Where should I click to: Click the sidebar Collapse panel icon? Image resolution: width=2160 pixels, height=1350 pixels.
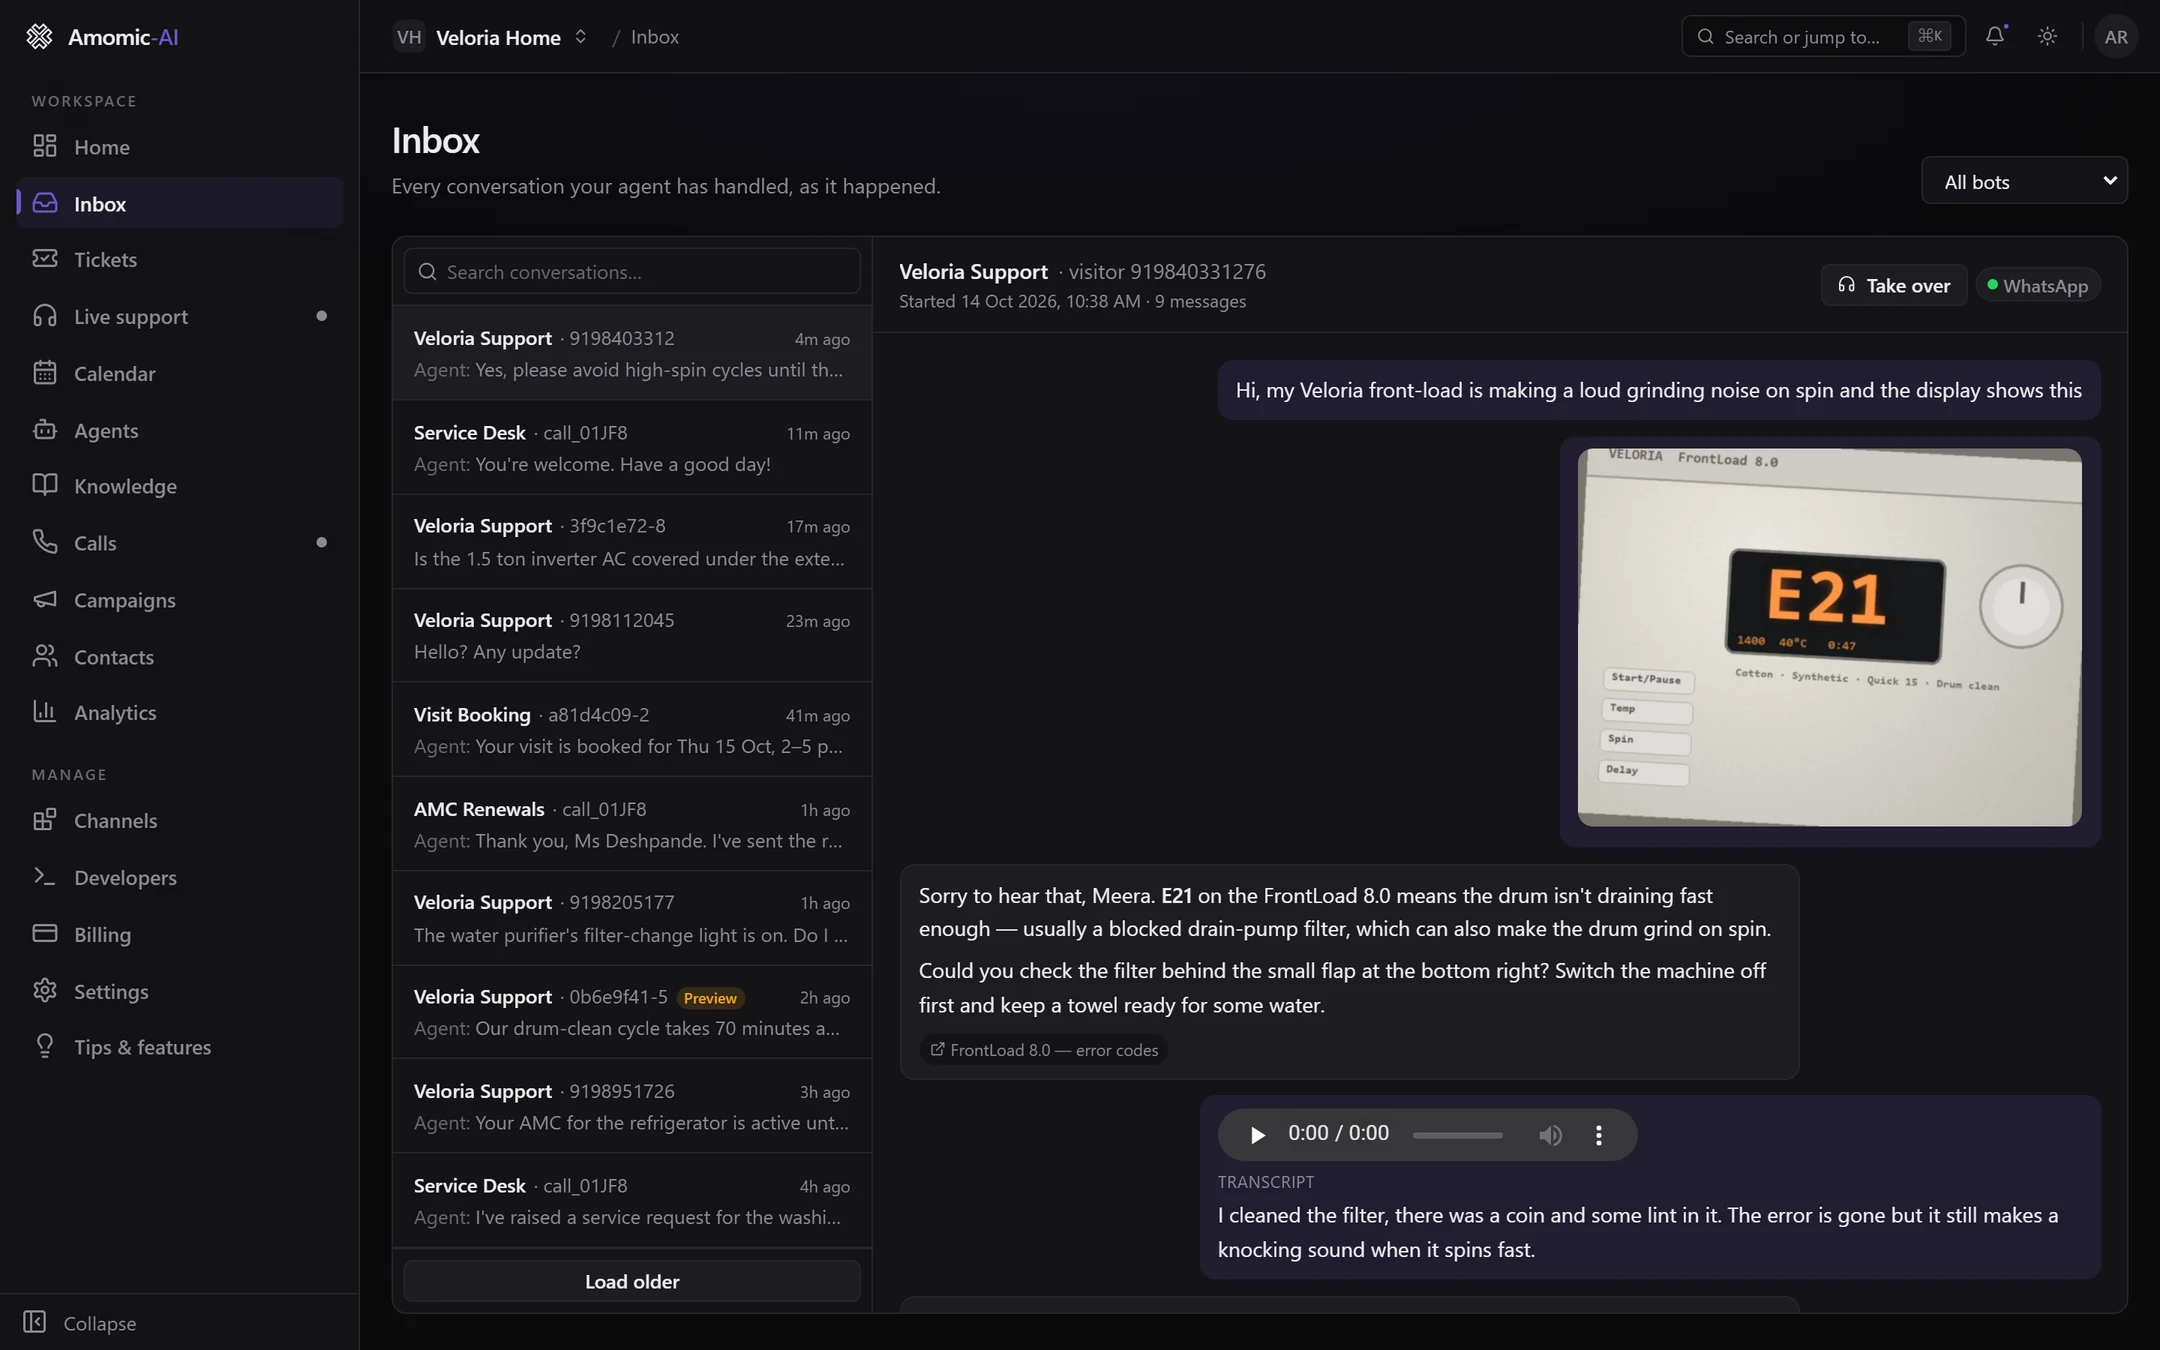point(34,1322)
